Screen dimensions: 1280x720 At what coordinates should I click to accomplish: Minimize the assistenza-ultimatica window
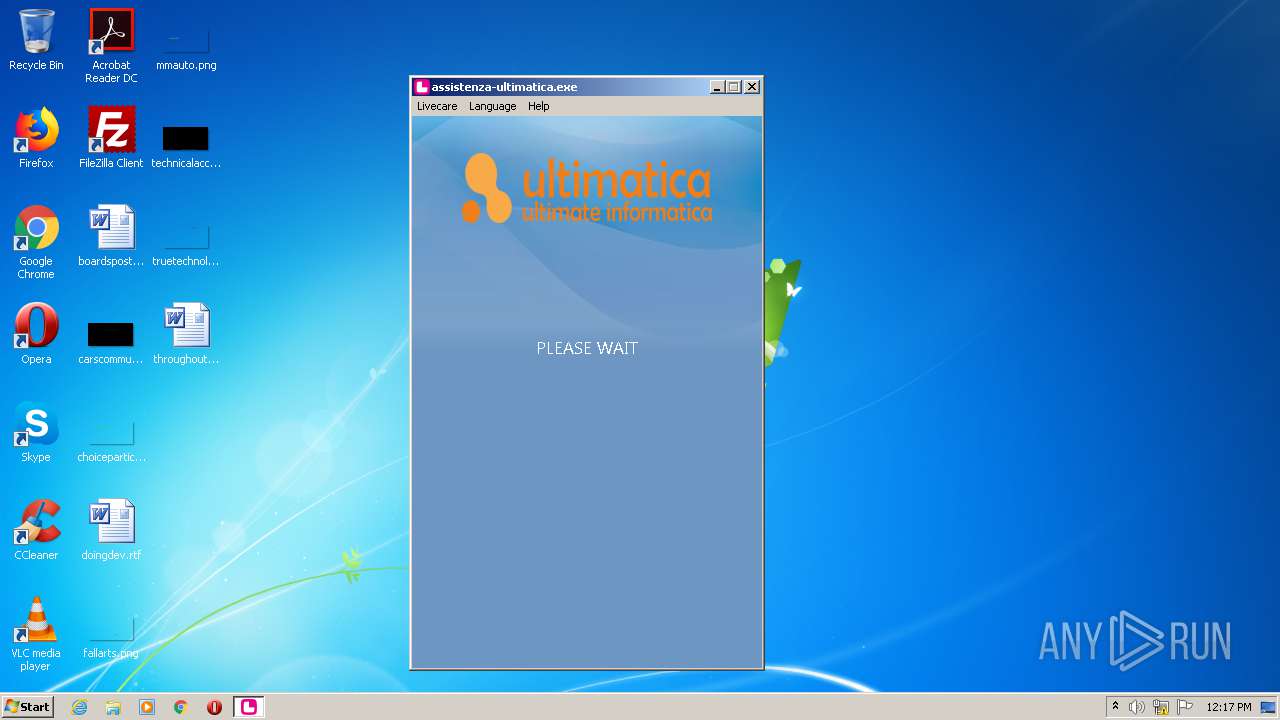coord(717,87)
